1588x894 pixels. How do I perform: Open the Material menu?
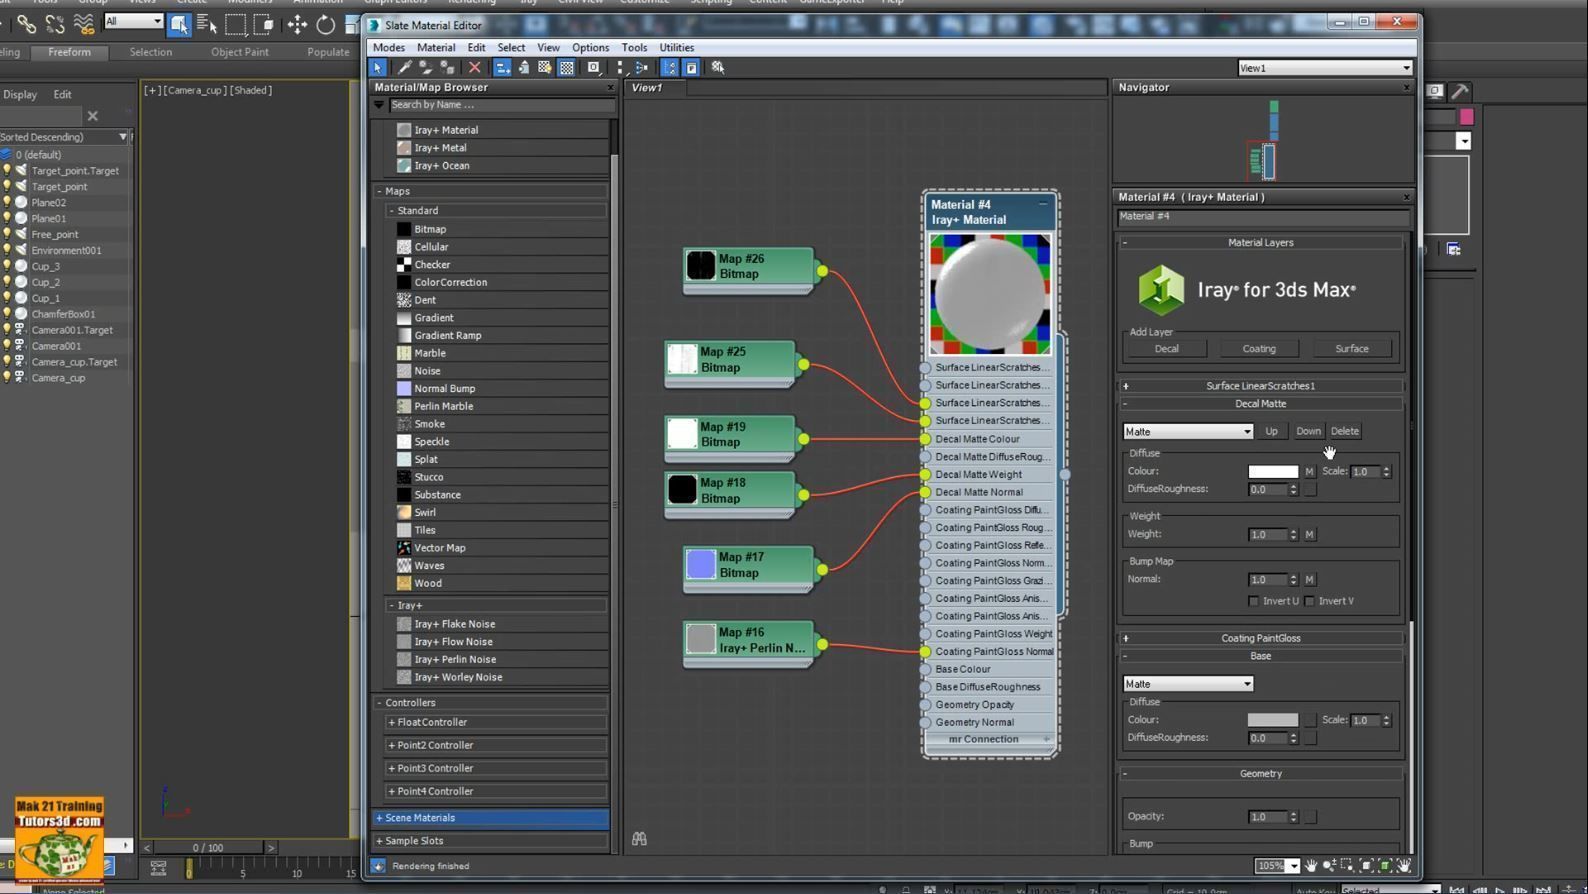pyautogui.click(x=435, y=47)
